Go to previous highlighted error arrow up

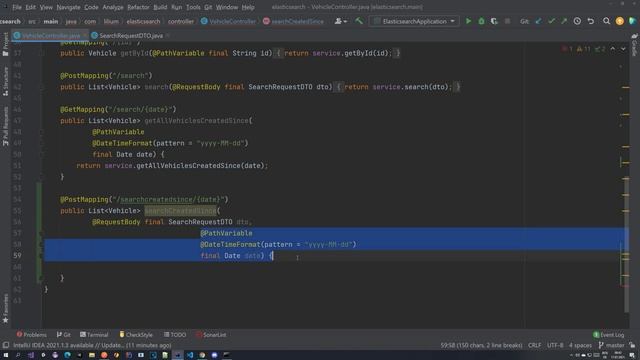pyautogui.click(x=613, y=49)
